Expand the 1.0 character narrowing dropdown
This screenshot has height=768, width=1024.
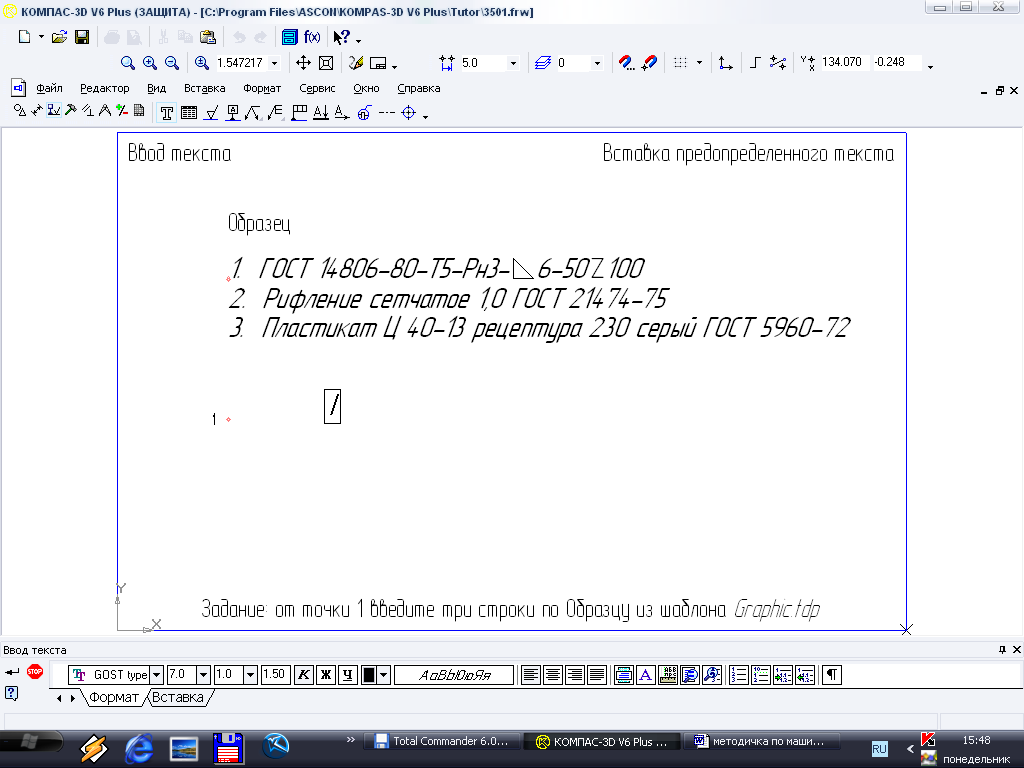250,675
